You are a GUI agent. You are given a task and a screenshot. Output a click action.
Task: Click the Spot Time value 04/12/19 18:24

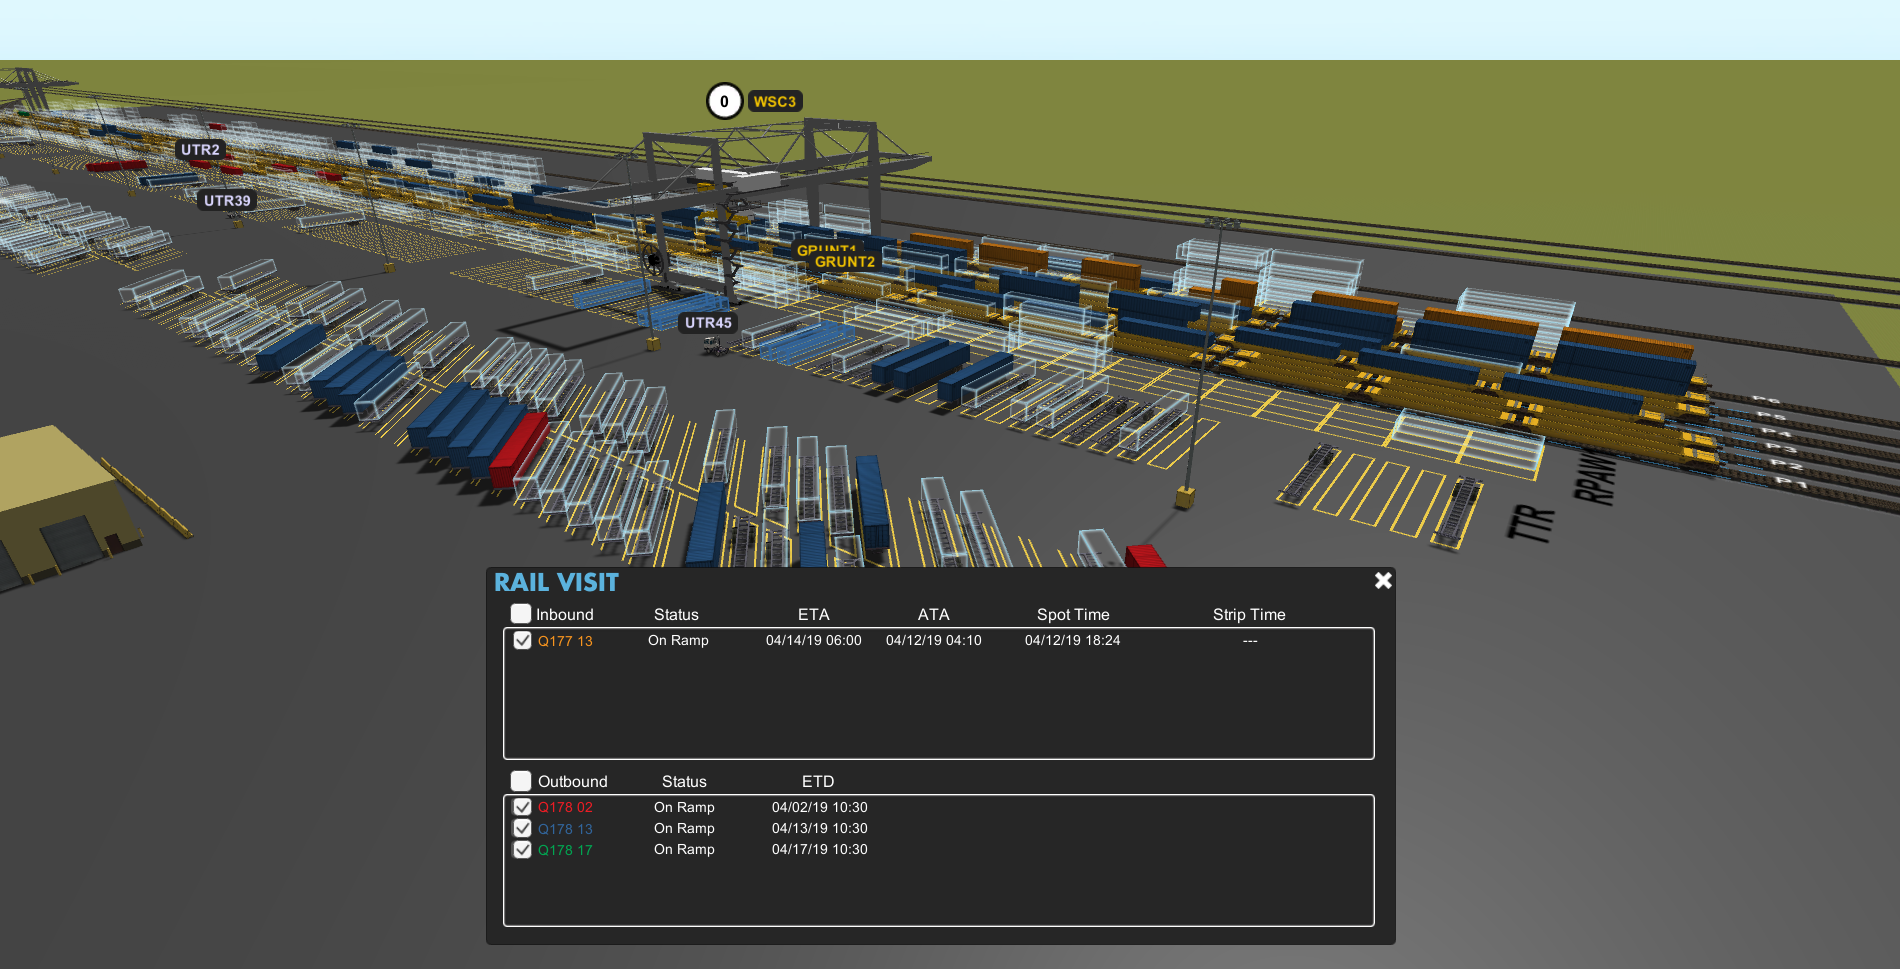1072,640
